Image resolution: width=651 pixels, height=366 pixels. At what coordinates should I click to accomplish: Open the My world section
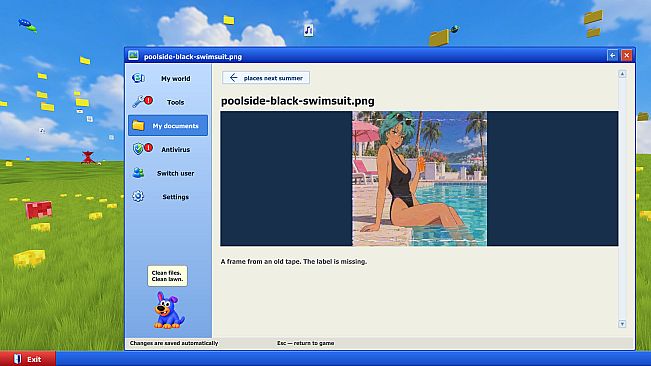pos(168,78)
